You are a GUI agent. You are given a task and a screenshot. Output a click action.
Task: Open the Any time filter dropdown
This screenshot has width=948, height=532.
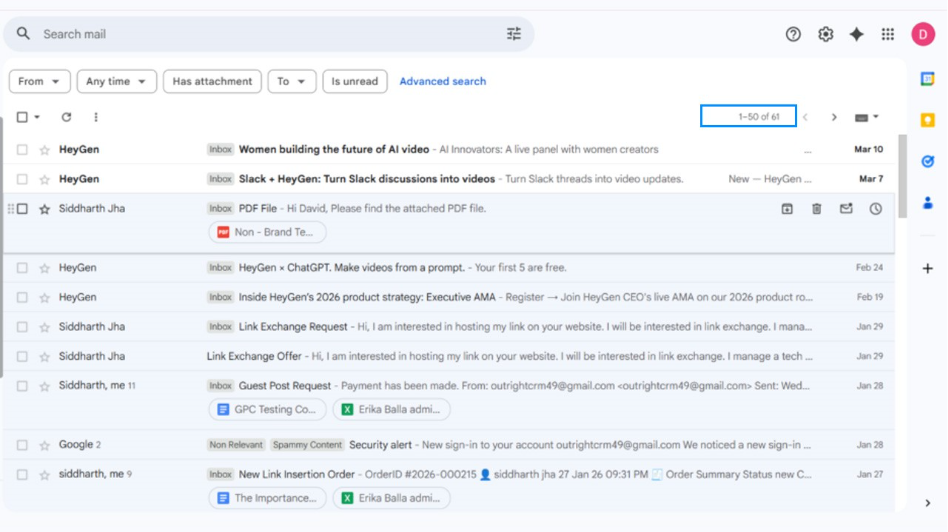[x=116, y=81]
